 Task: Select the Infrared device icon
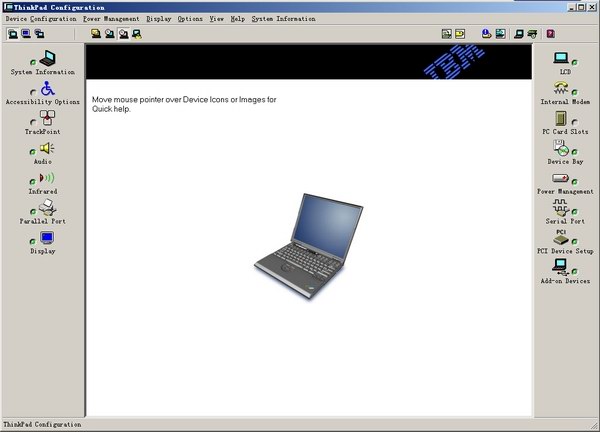[47, 178]
